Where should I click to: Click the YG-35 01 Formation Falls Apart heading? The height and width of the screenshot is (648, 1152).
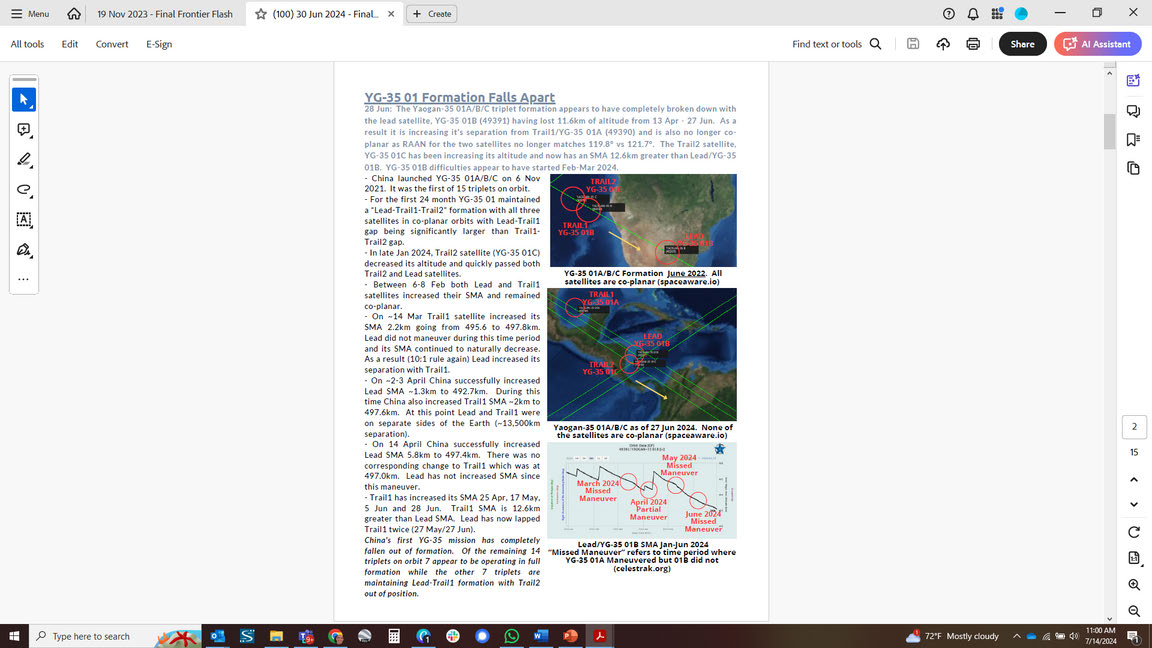tap(460, 97)
